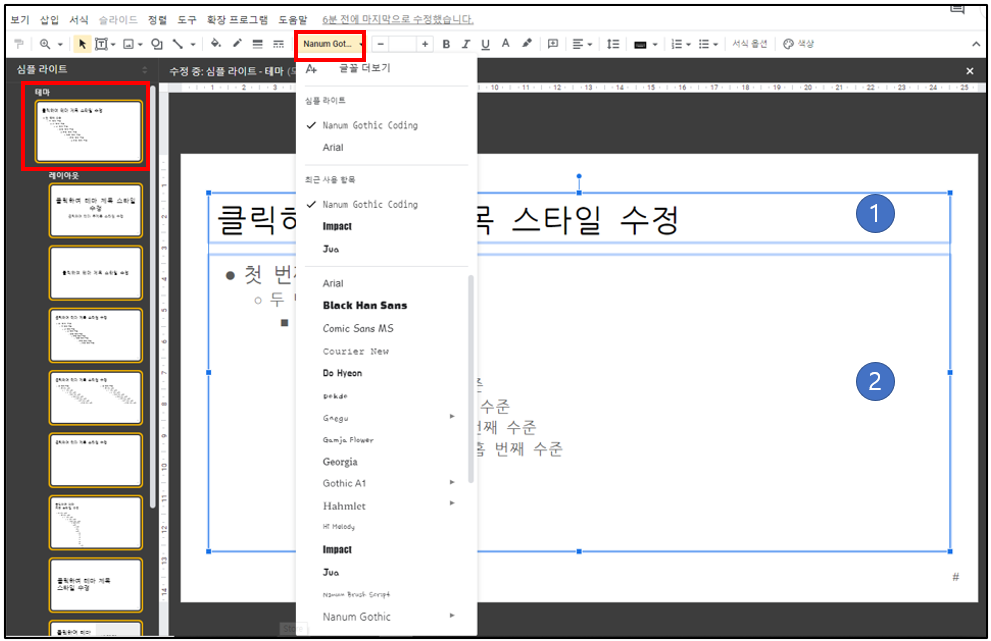Toggle underline formatting
Image resolution: width=991 pixels, height=641 pixels.
[485, 43]
